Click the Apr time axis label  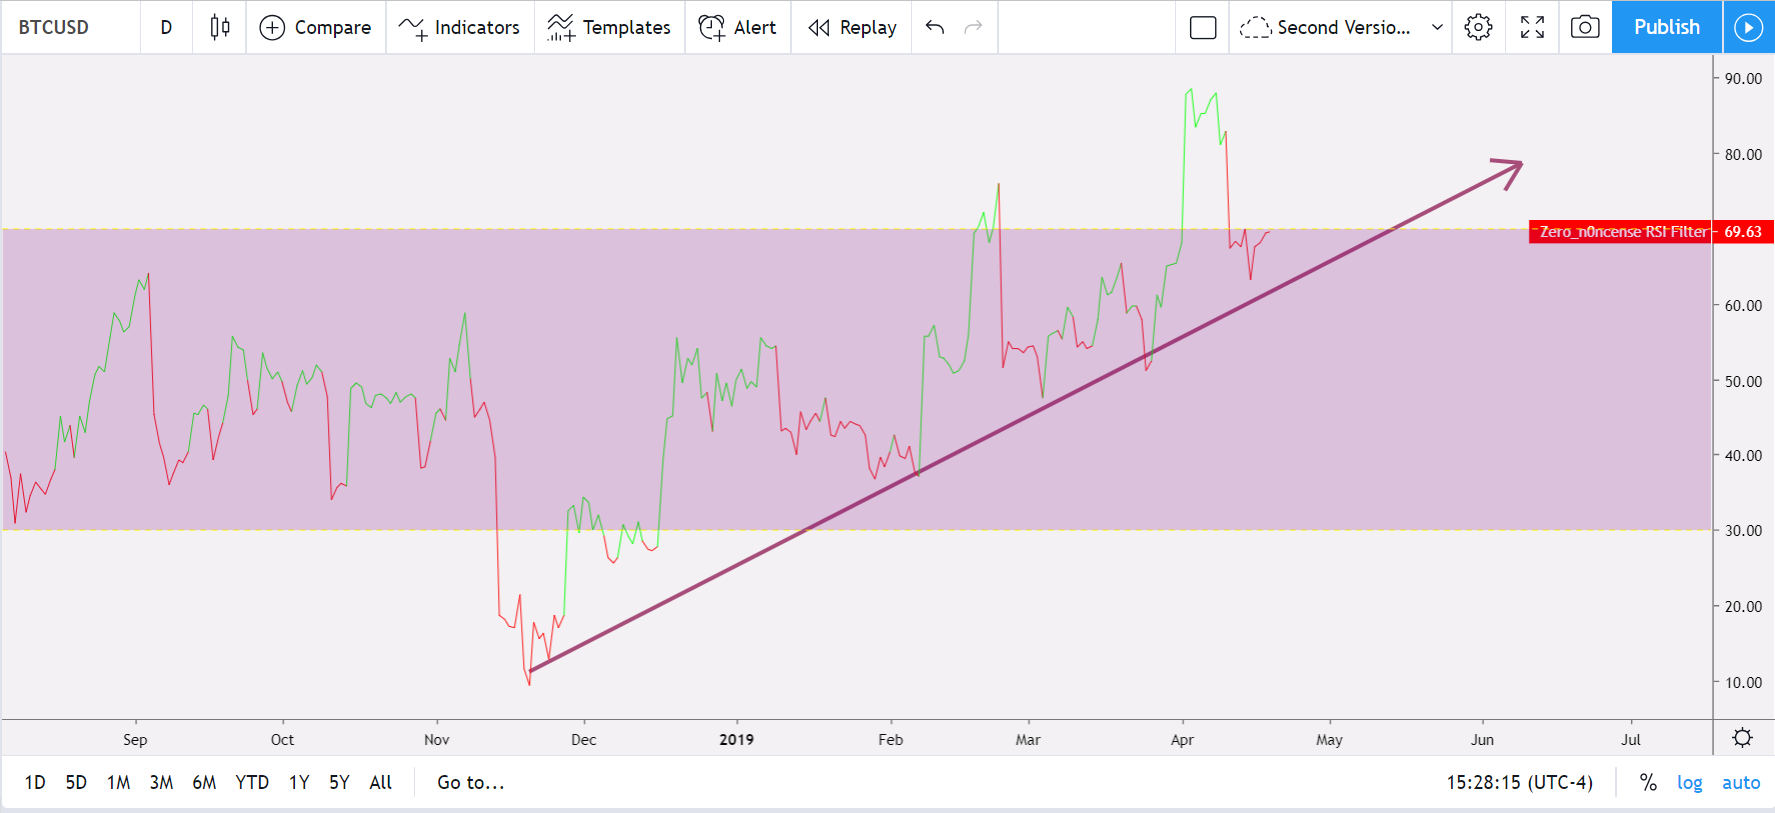[1182, 740]
